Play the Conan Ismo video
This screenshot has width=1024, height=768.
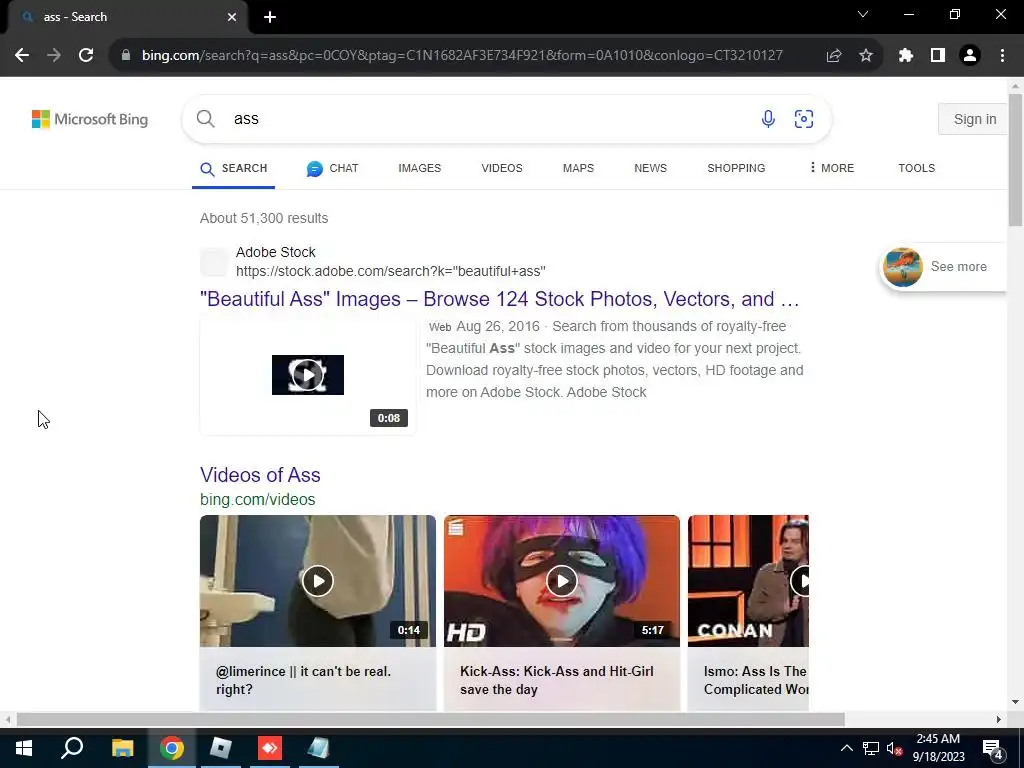point(748,581)
